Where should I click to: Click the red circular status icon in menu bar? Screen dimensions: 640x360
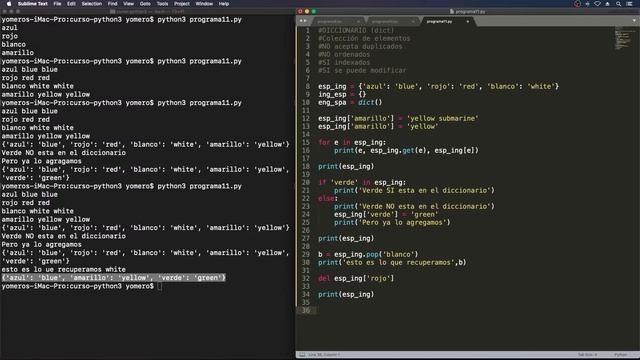(x=578, y=4)
